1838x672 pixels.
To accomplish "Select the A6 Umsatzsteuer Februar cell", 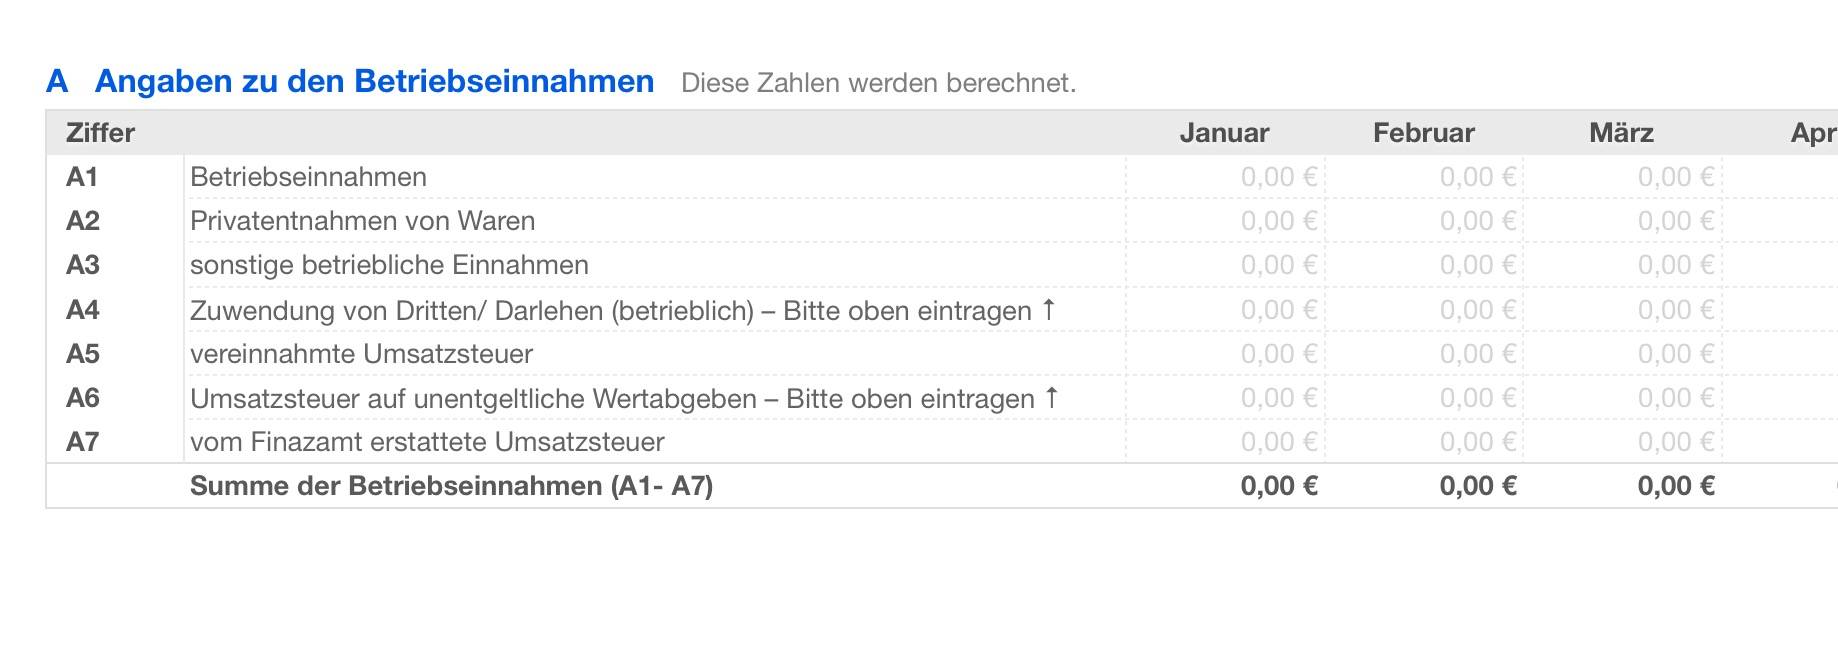I will pyautogui.click(x=1477, y=398).
